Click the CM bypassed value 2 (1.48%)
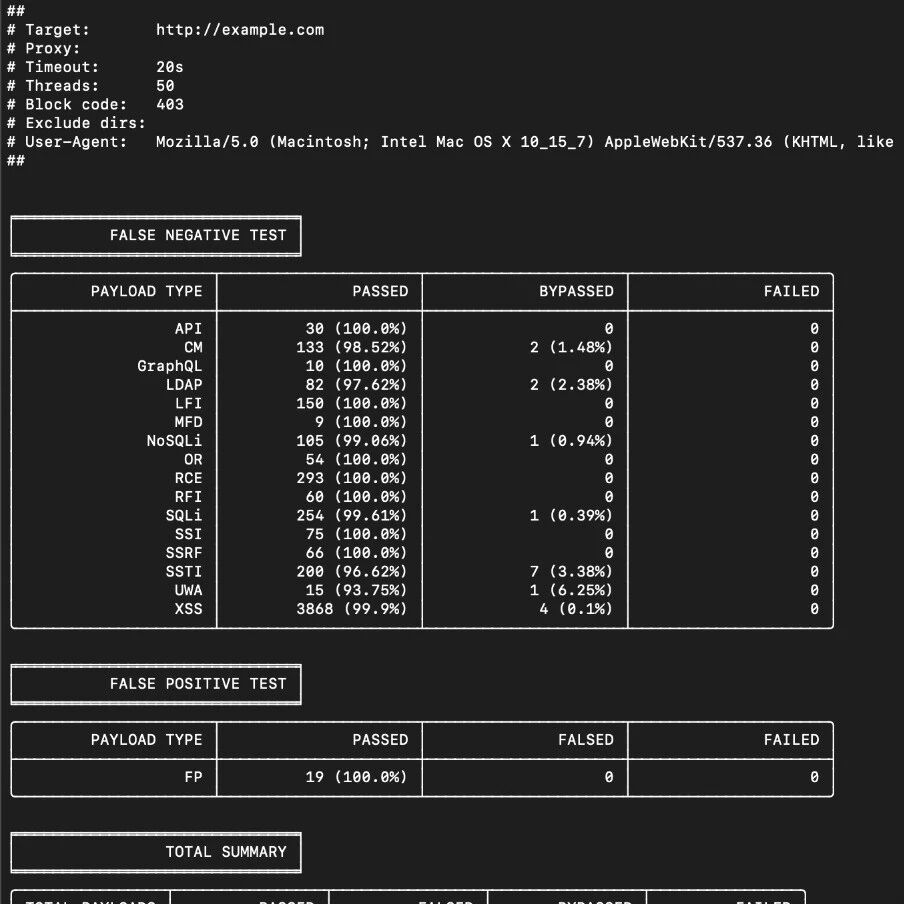Viewport: 904px width, 904px height. [571, 347]
